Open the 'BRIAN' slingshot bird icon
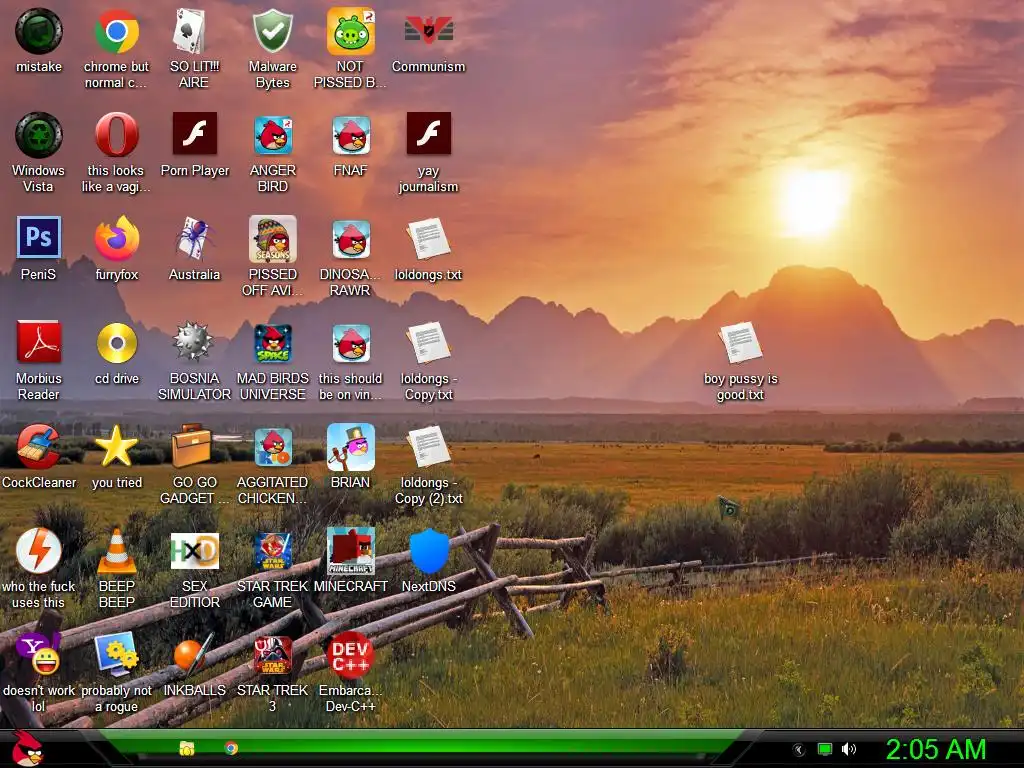 click(x=351, y=447)
